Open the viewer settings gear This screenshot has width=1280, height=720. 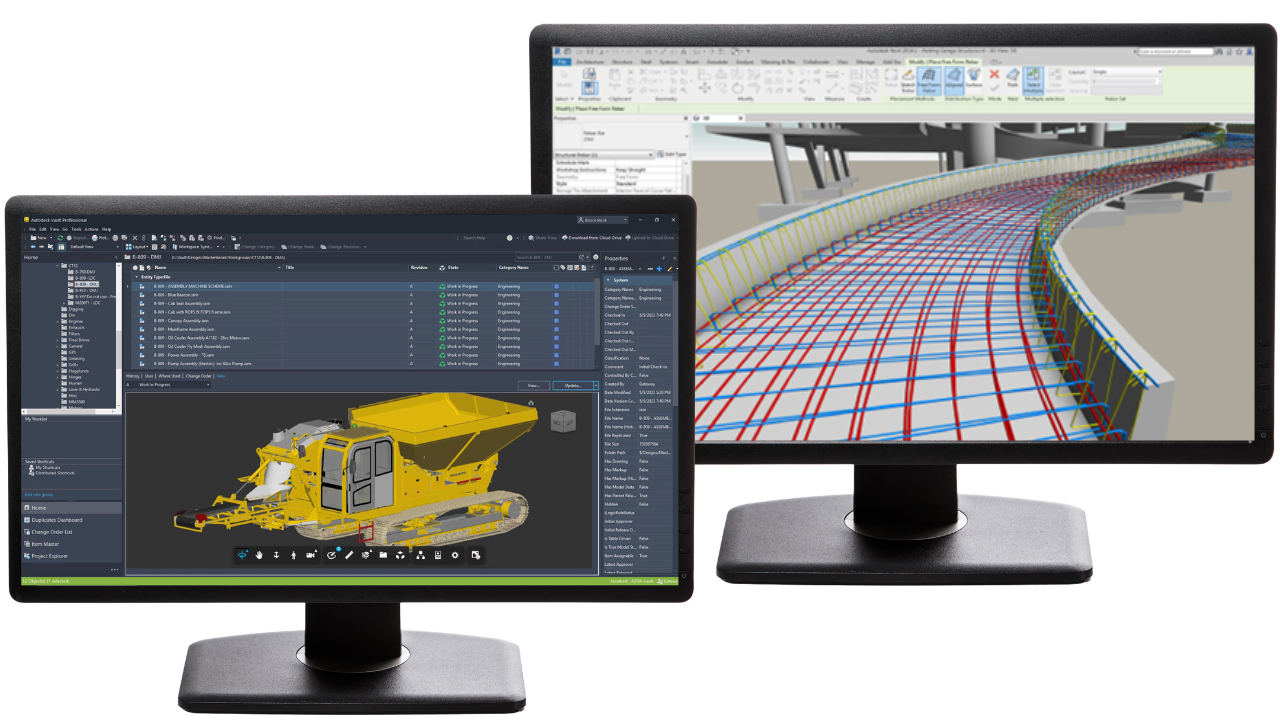[x=455, y=554]
